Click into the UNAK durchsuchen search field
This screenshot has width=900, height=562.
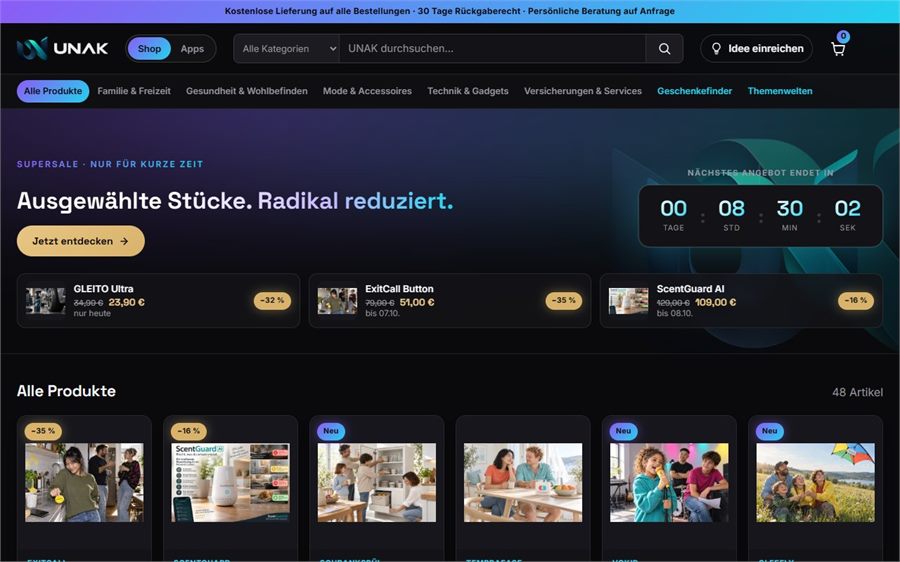492,49
